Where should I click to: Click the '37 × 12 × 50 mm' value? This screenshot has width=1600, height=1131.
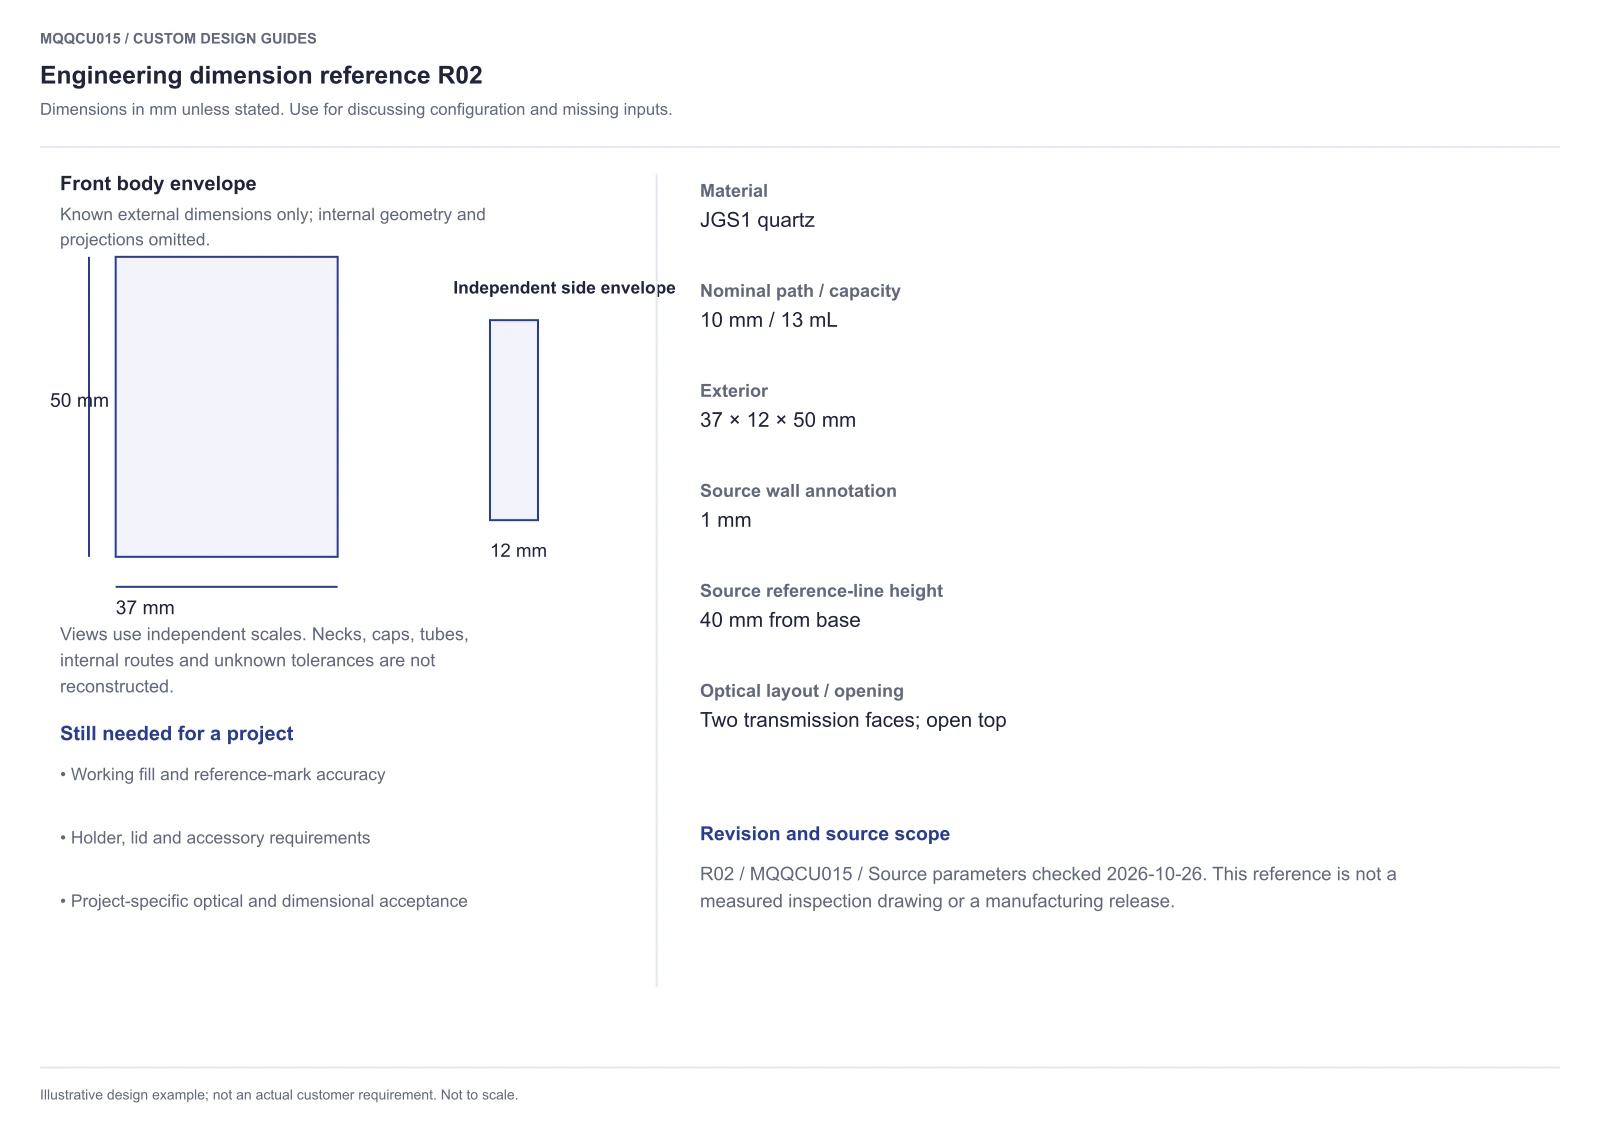click(x=778, y=420)
